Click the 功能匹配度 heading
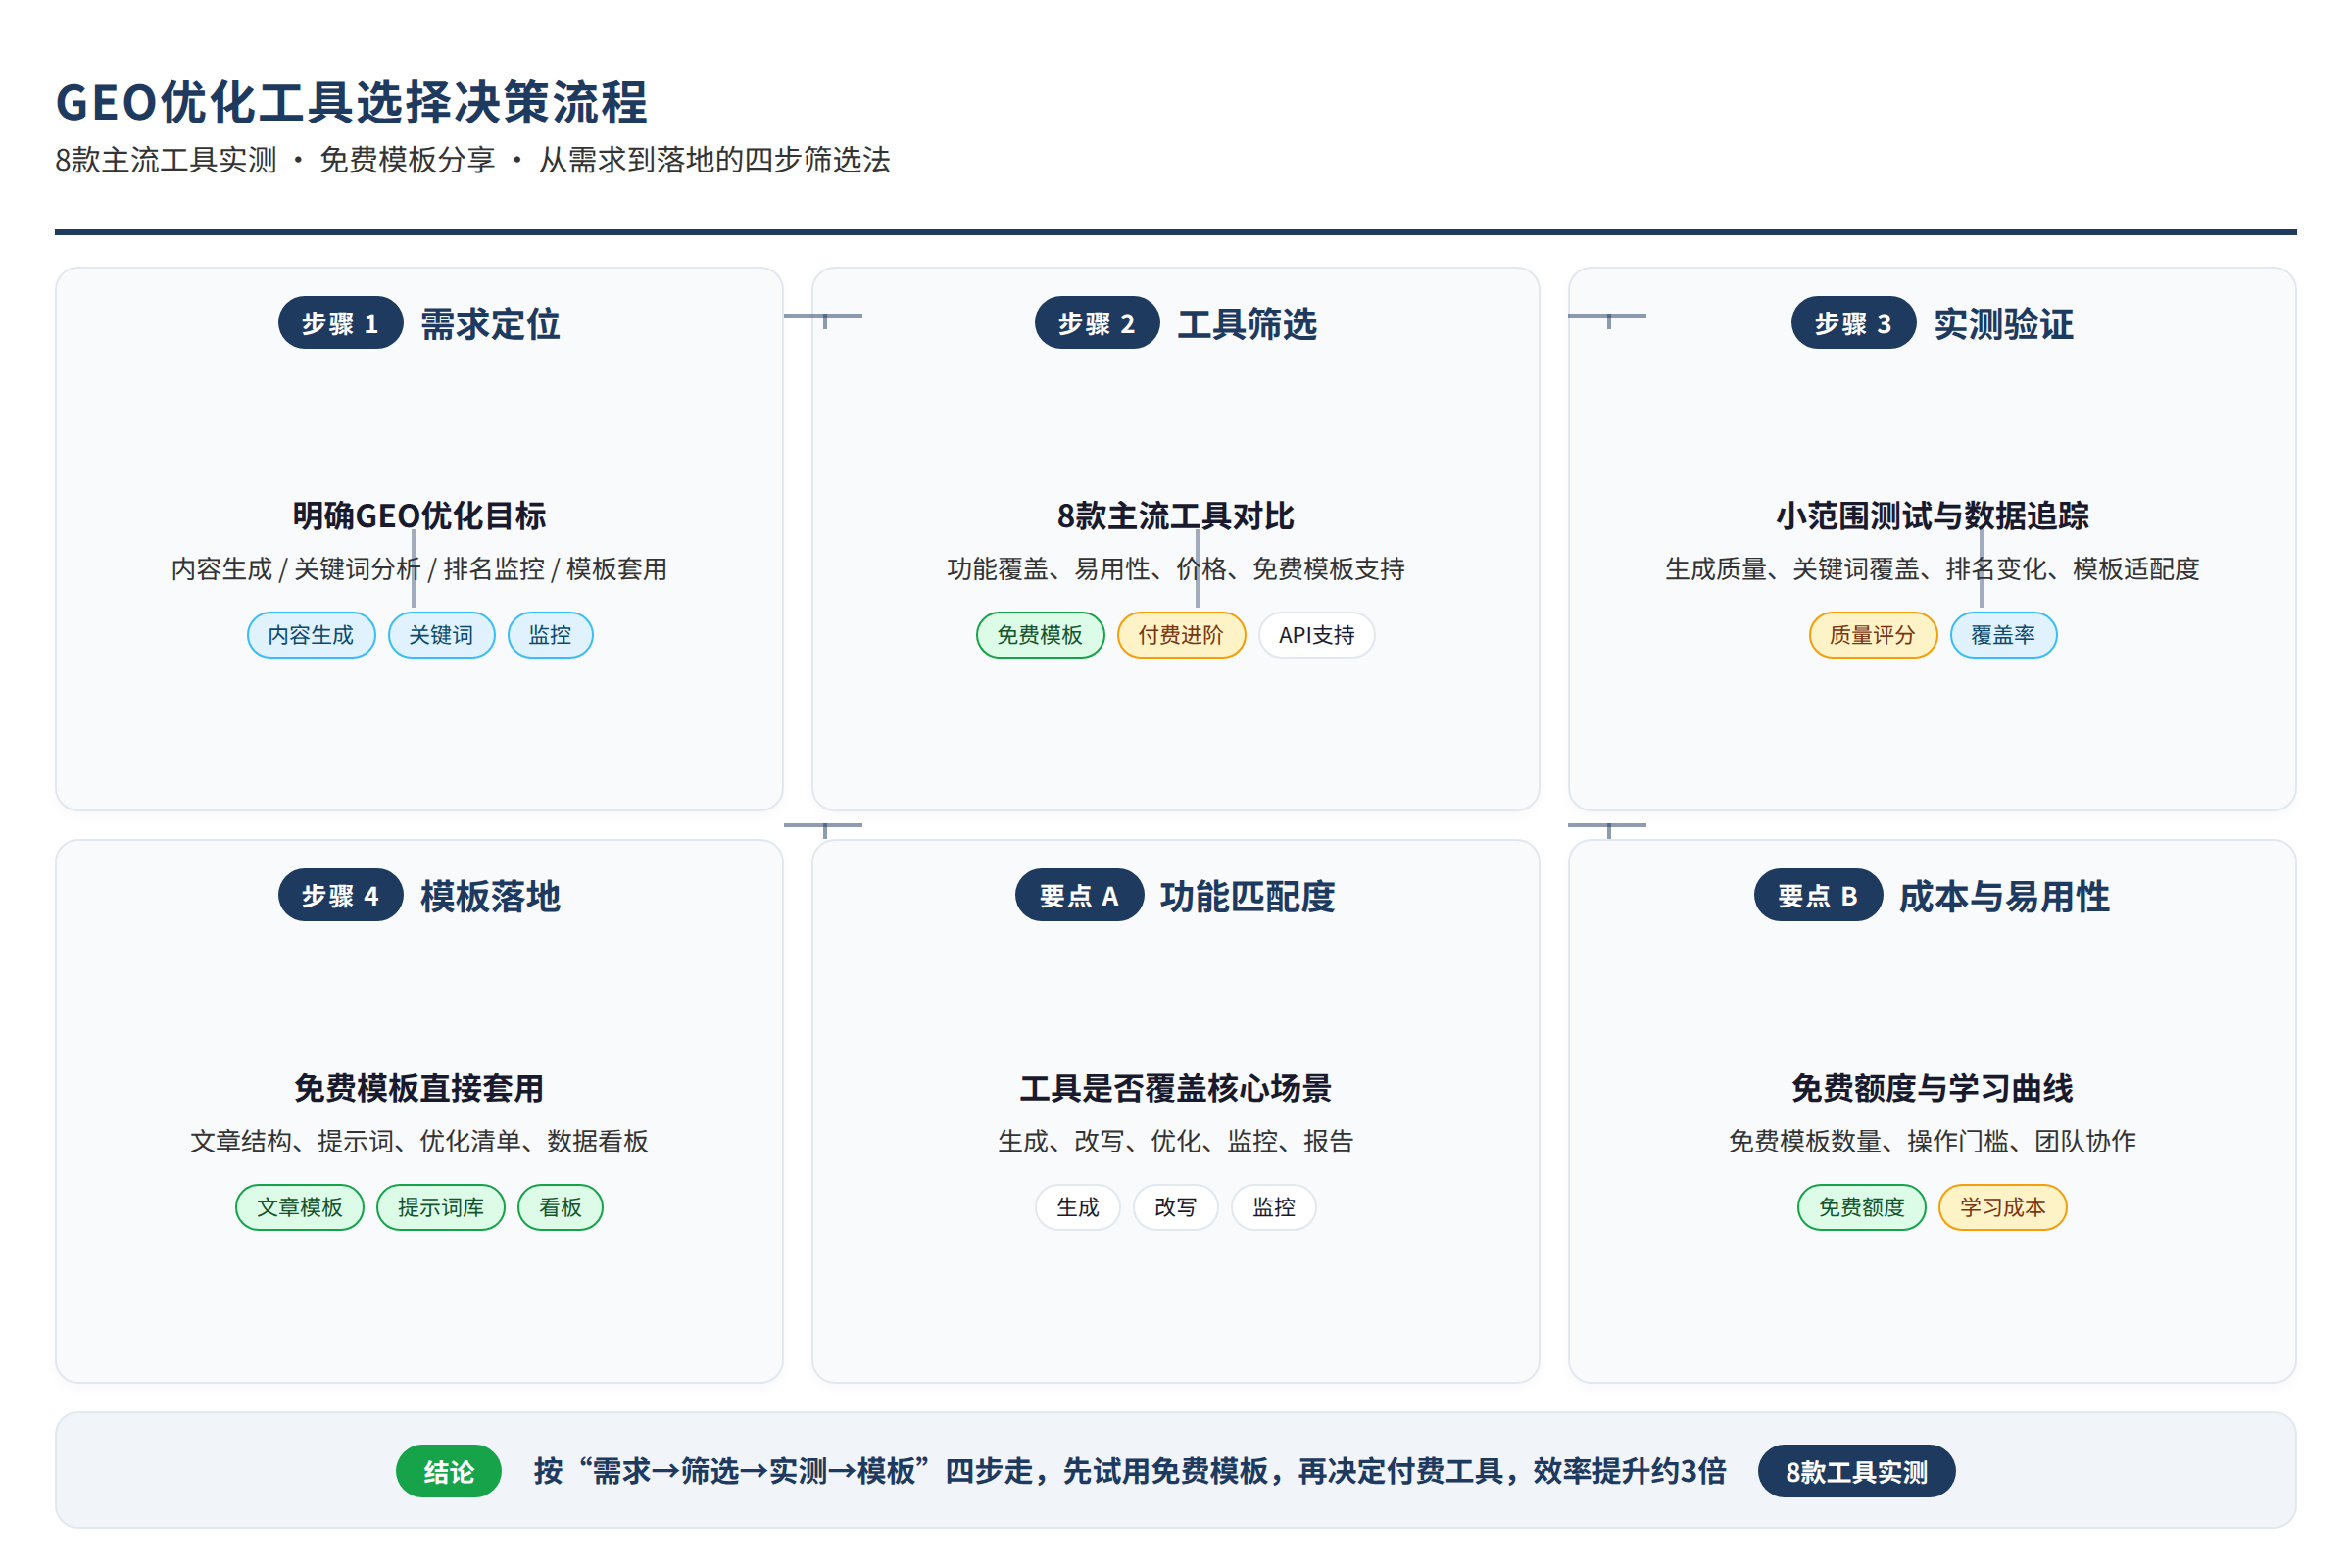The image size is (2352, 1568). point(1247,896)
